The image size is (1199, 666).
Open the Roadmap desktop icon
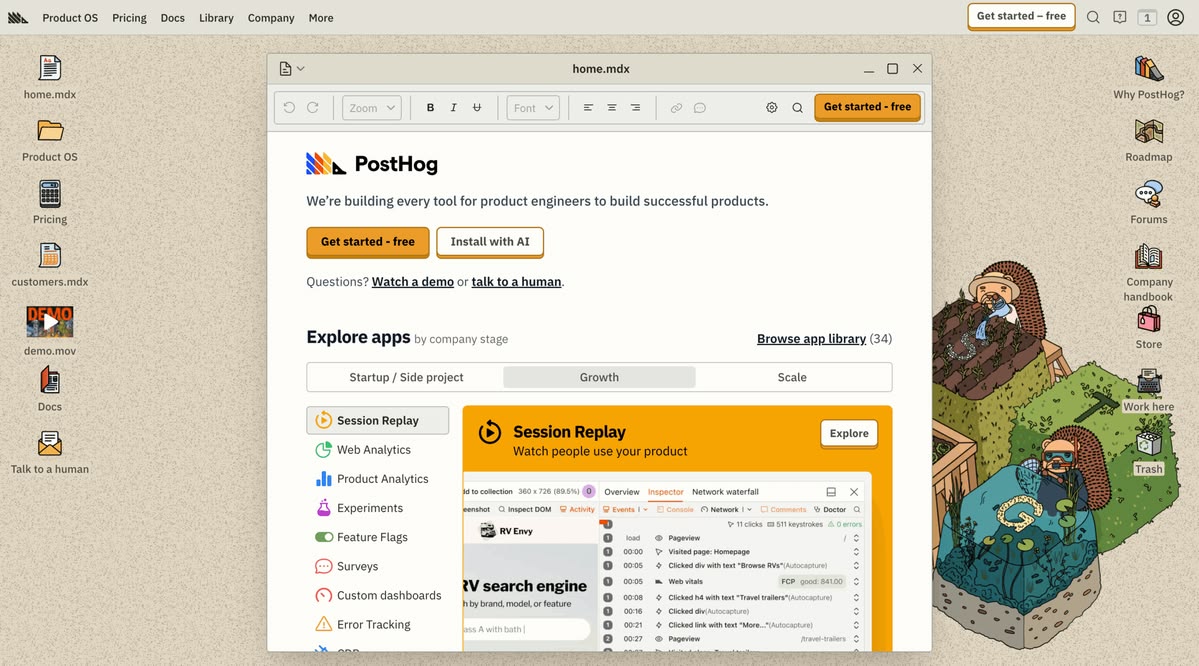[x=1149, y=132]
